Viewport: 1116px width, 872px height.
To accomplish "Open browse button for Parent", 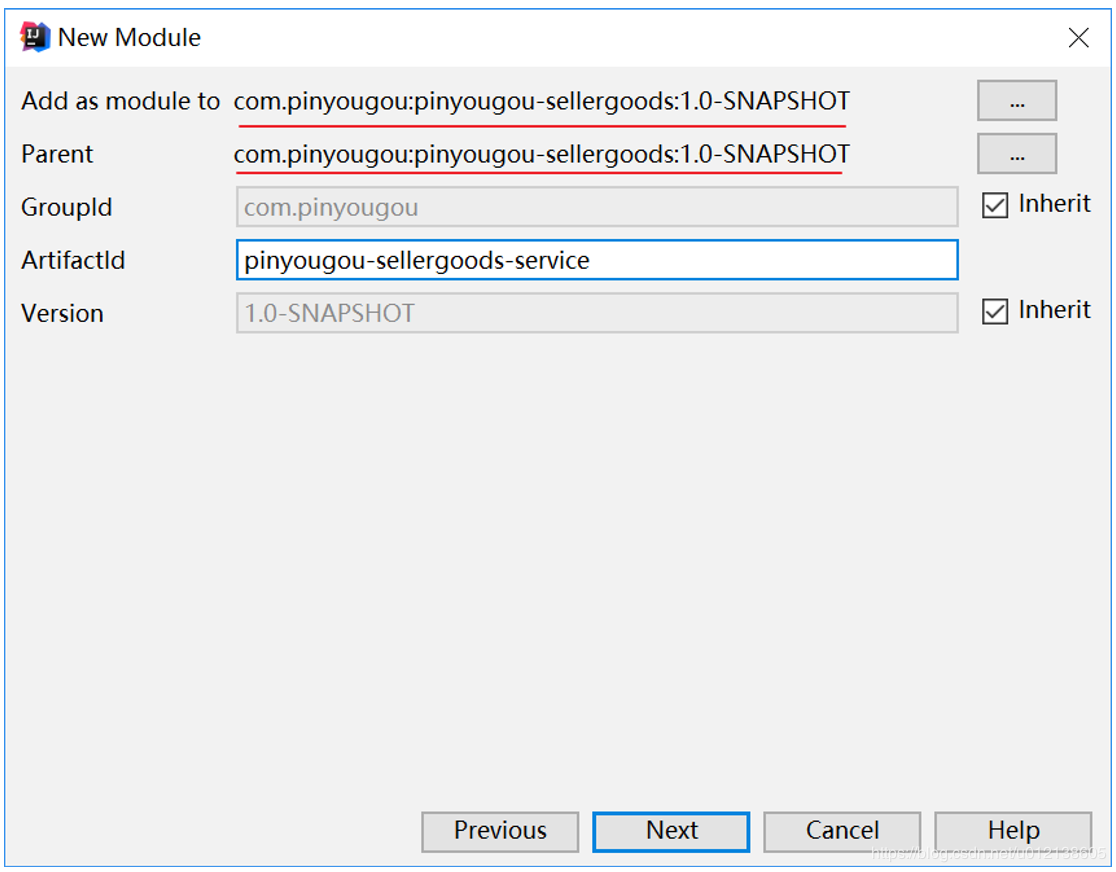I will 1016,154.
